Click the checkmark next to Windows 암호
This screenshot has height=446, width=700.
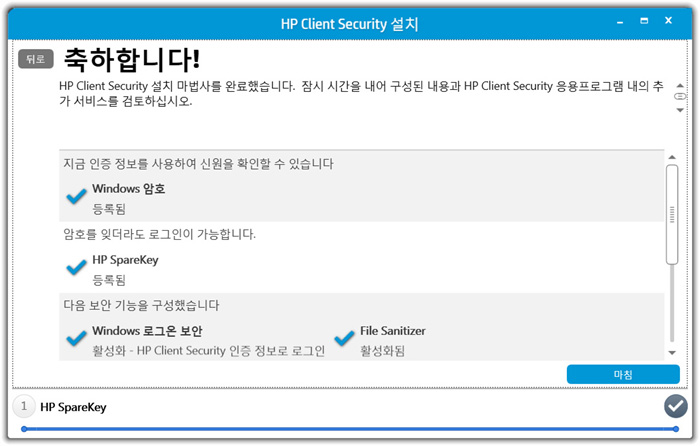76,196
